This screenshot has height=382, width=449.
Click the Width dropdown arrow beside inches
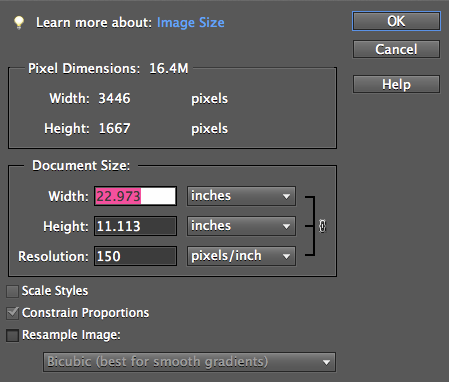click(286, 196)
